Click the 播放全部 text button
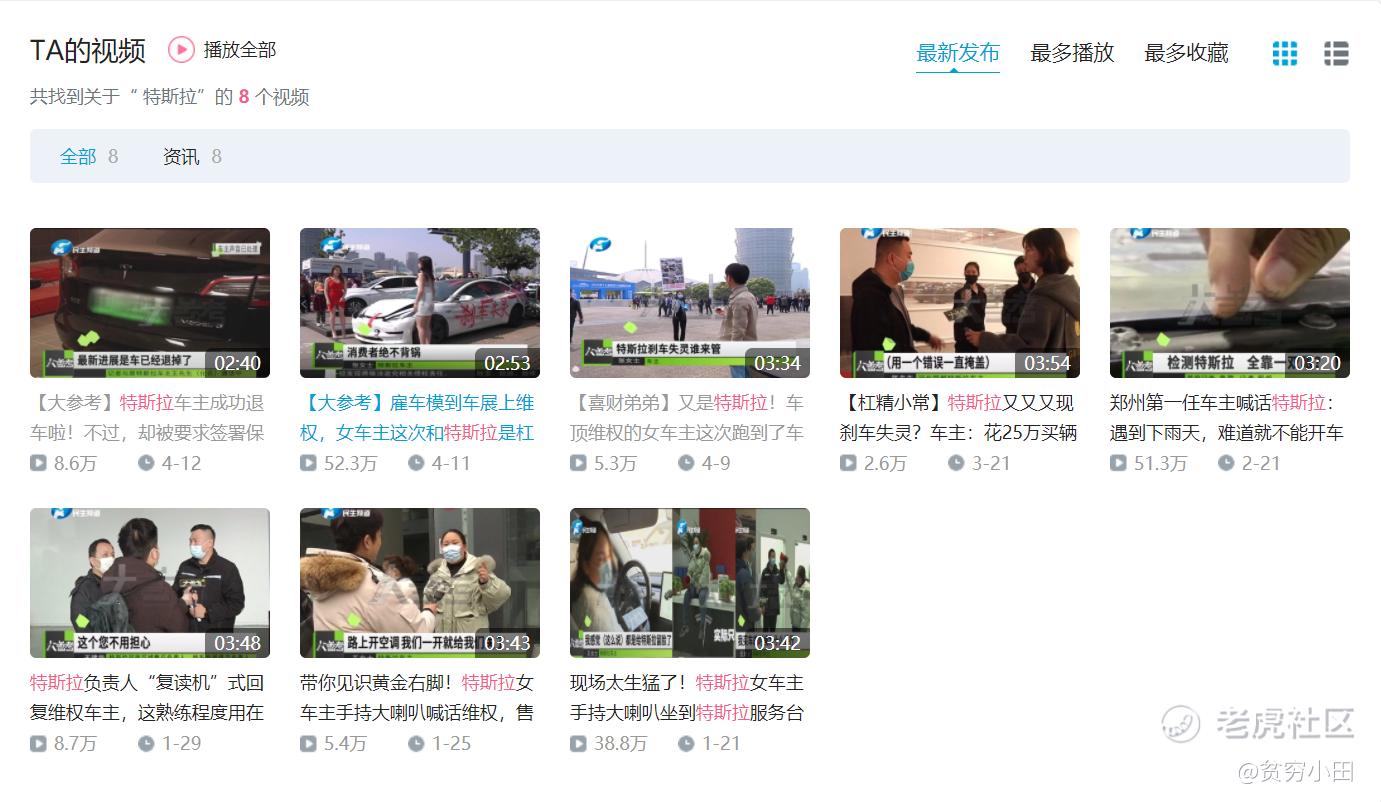 pyautogui.click(x=240, y=49)
